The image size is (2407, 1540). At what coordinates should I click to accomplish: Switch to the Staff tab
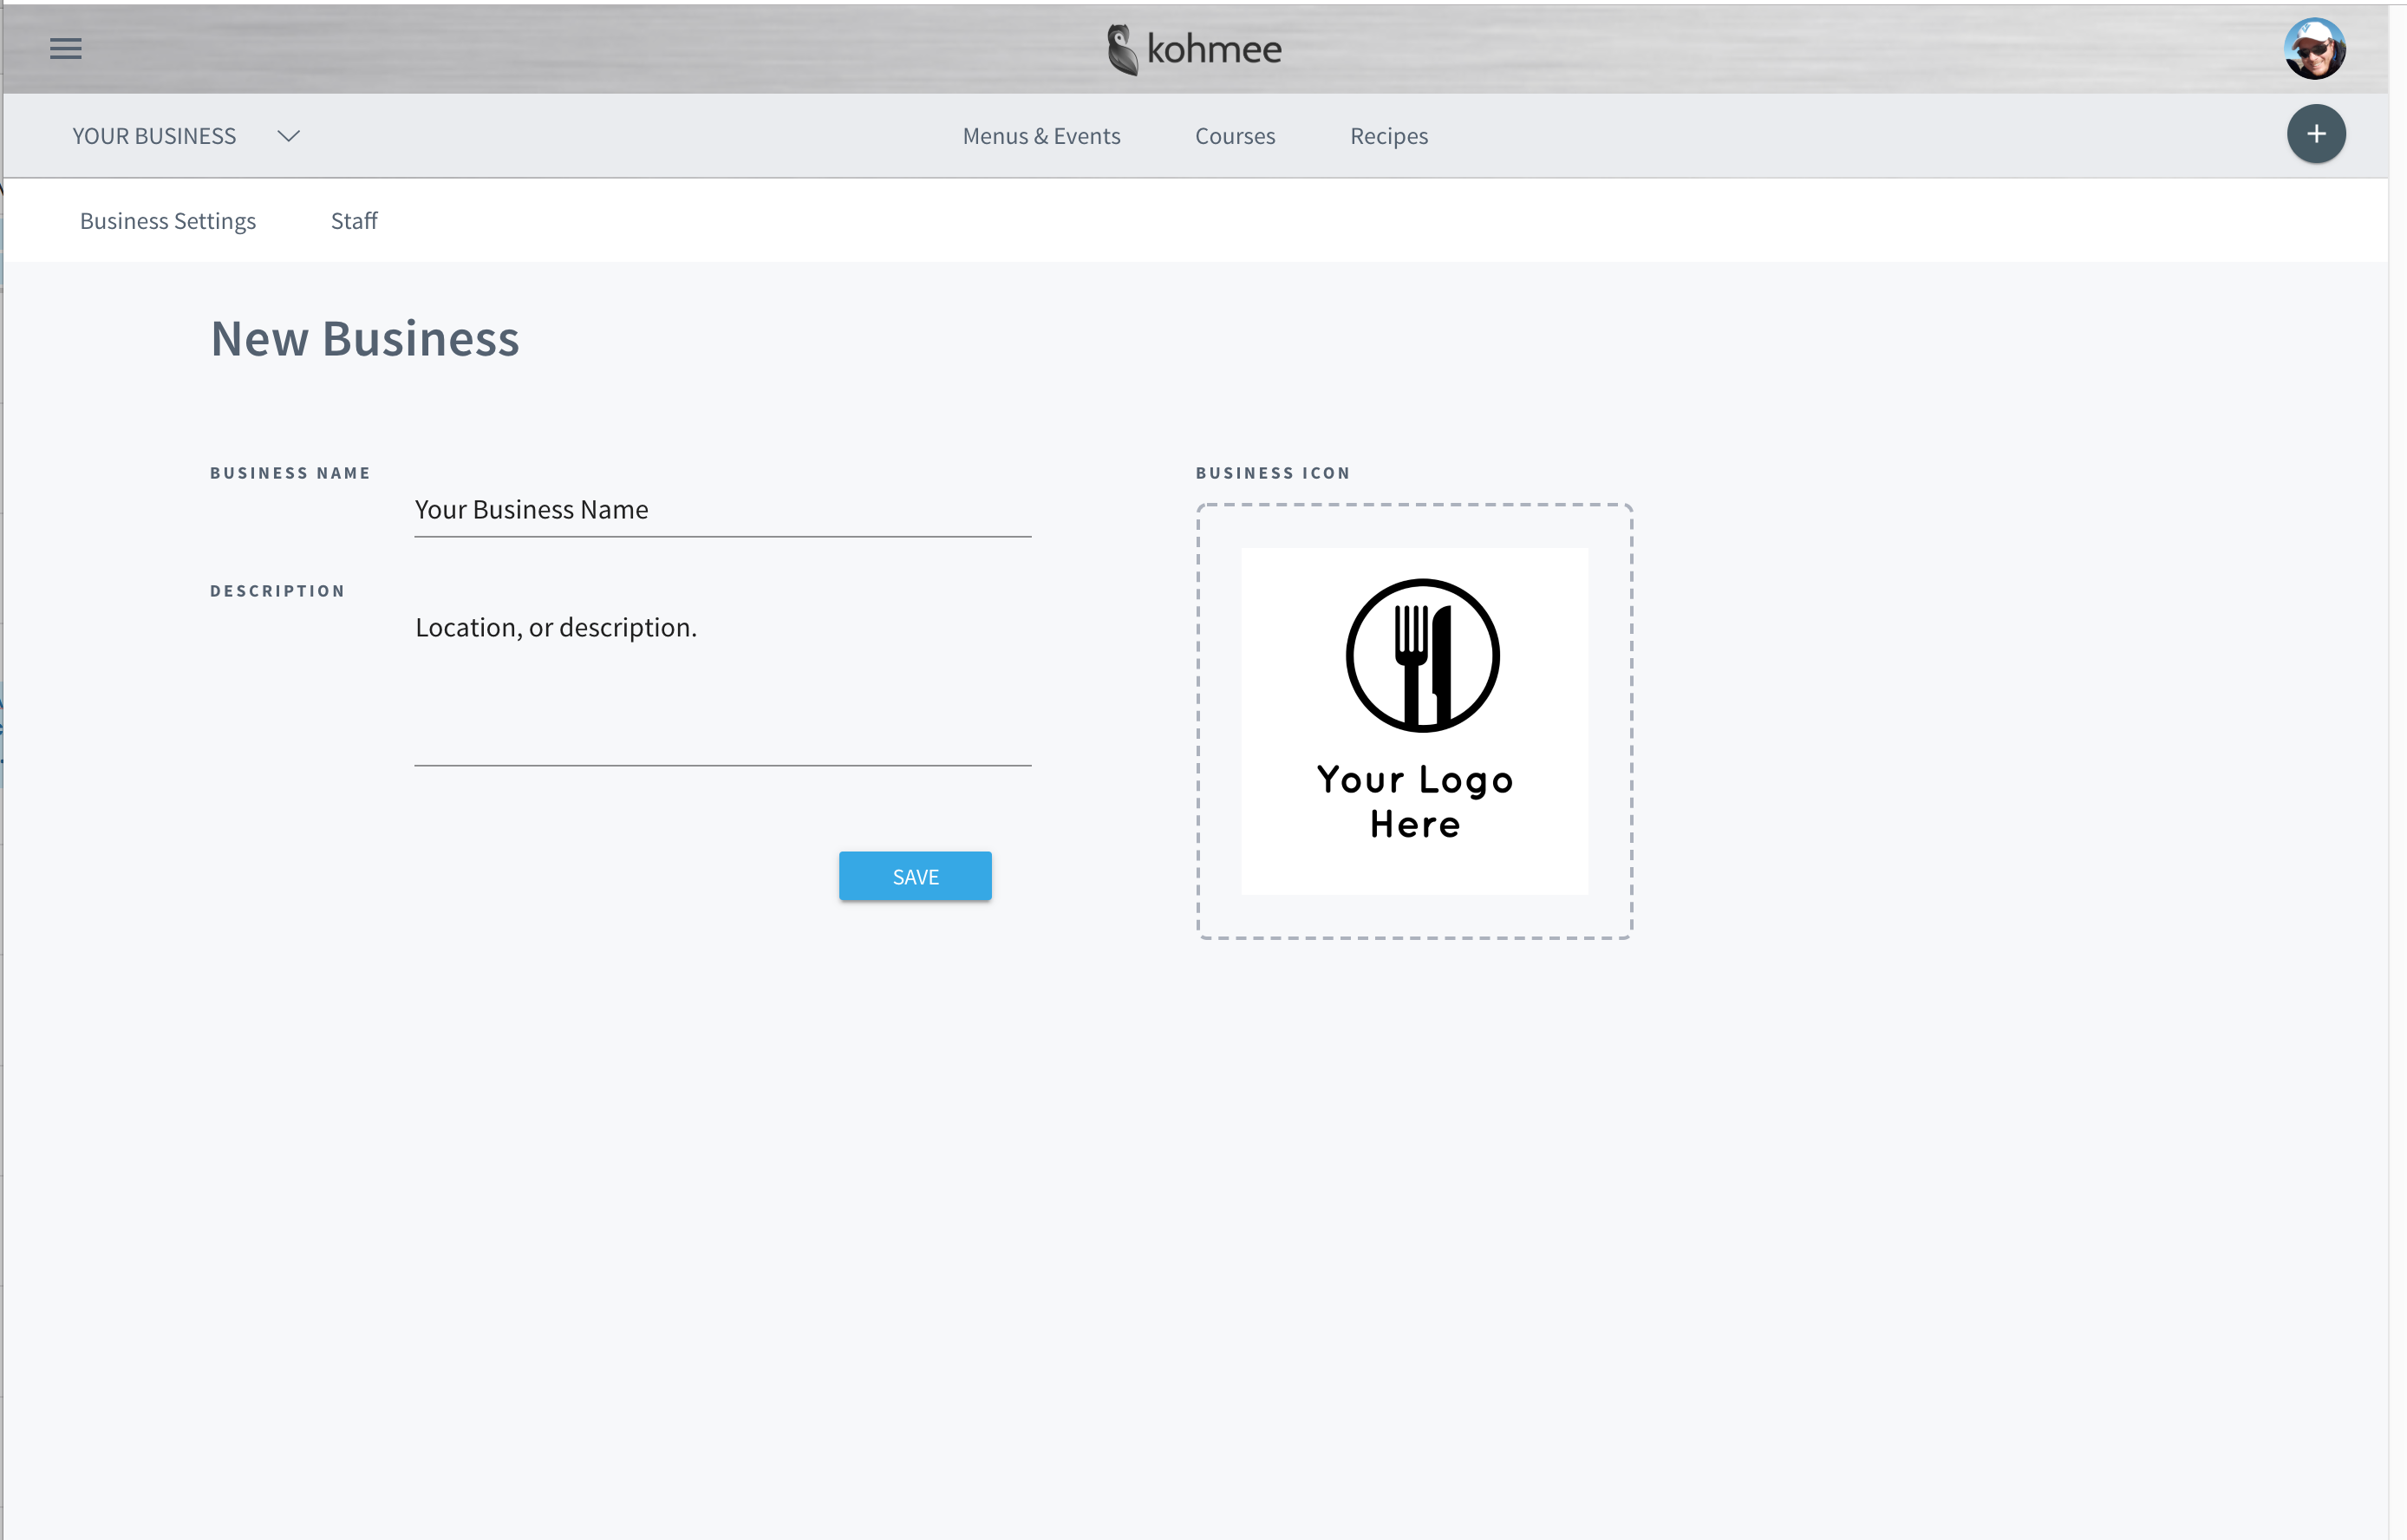point(354,221)
